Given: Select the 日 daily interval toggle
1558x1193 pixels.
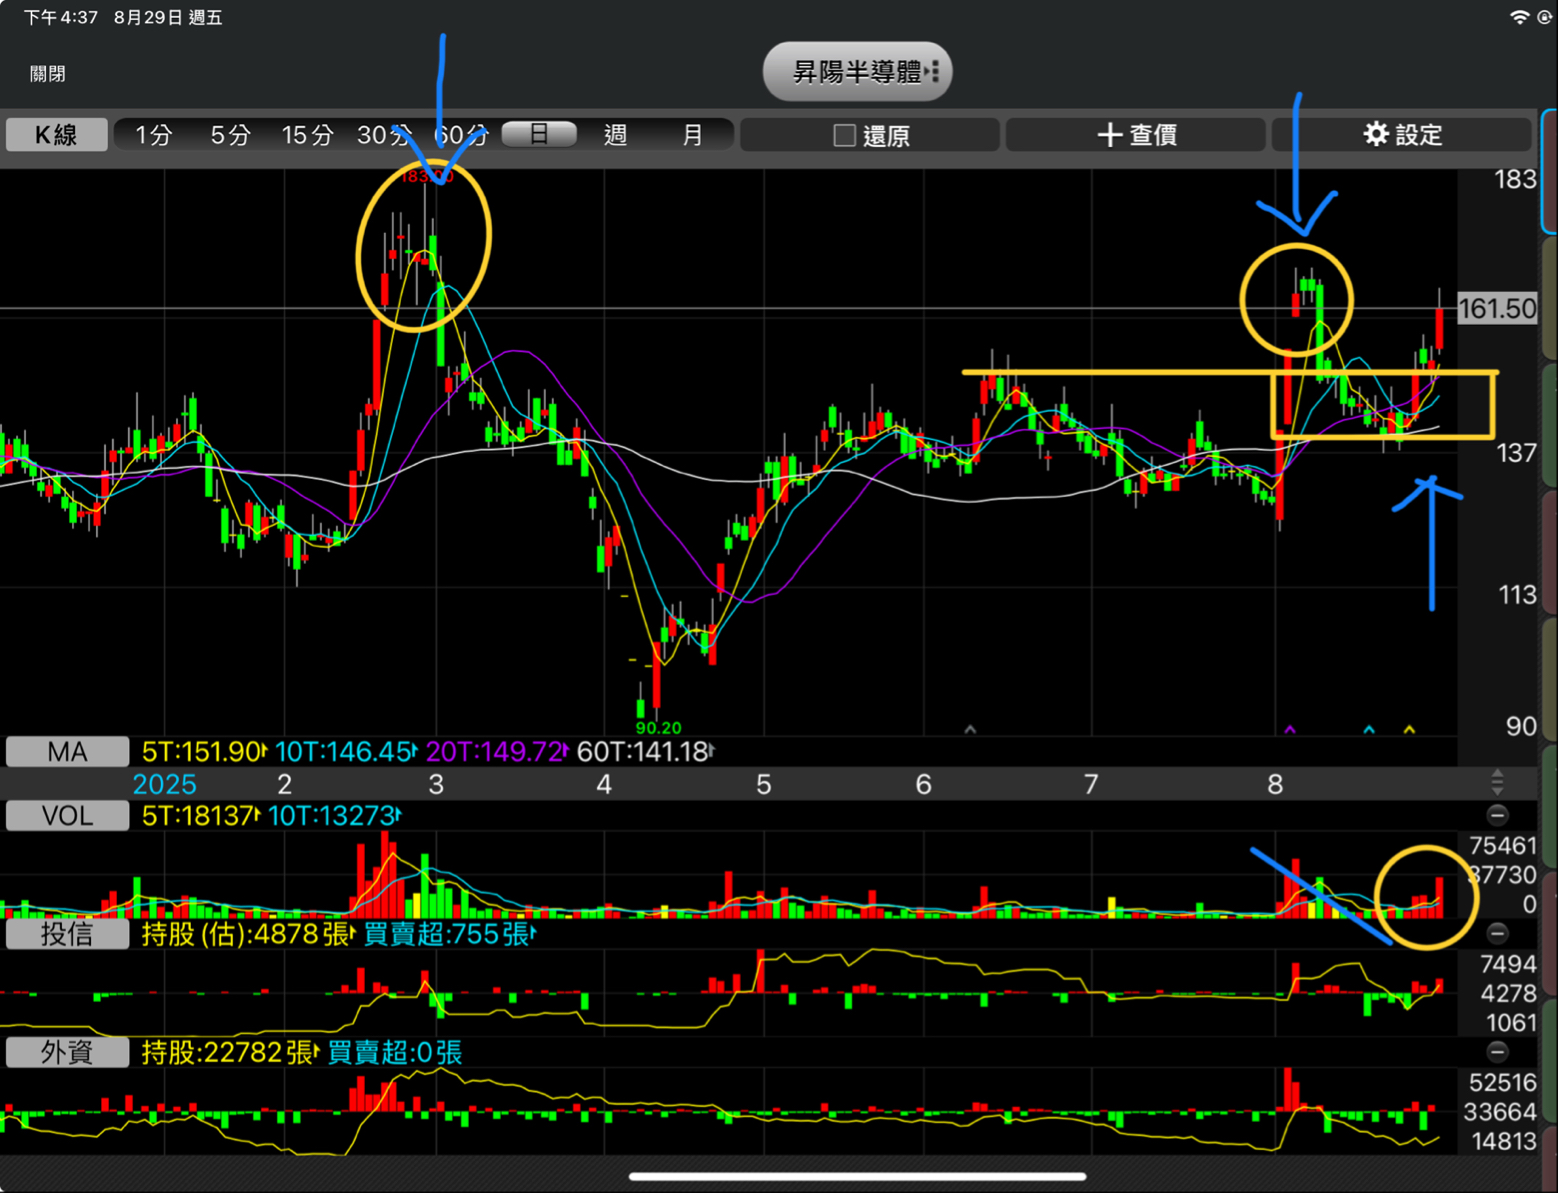Looking at the screenshot, I should click(539, 135).
